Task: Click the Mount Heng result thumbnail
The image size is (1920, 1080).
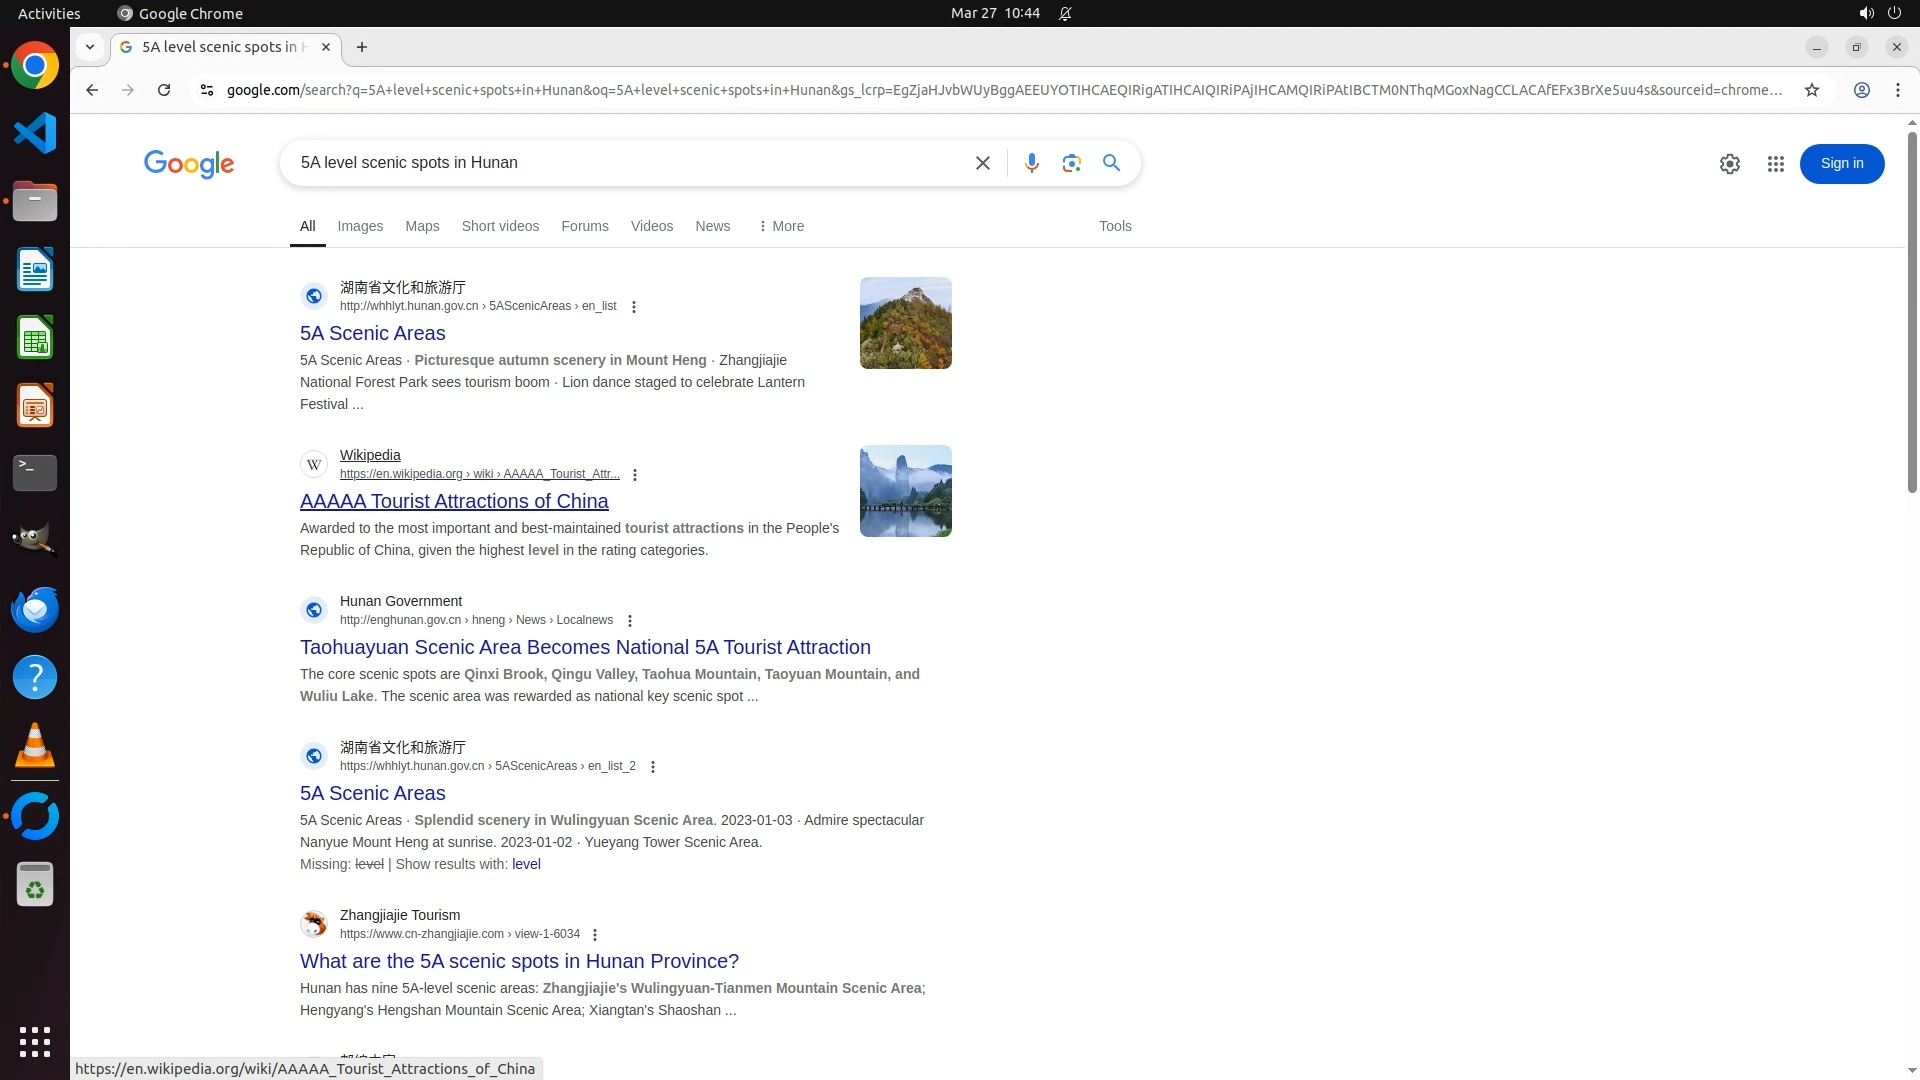Action: coord(905,323)
